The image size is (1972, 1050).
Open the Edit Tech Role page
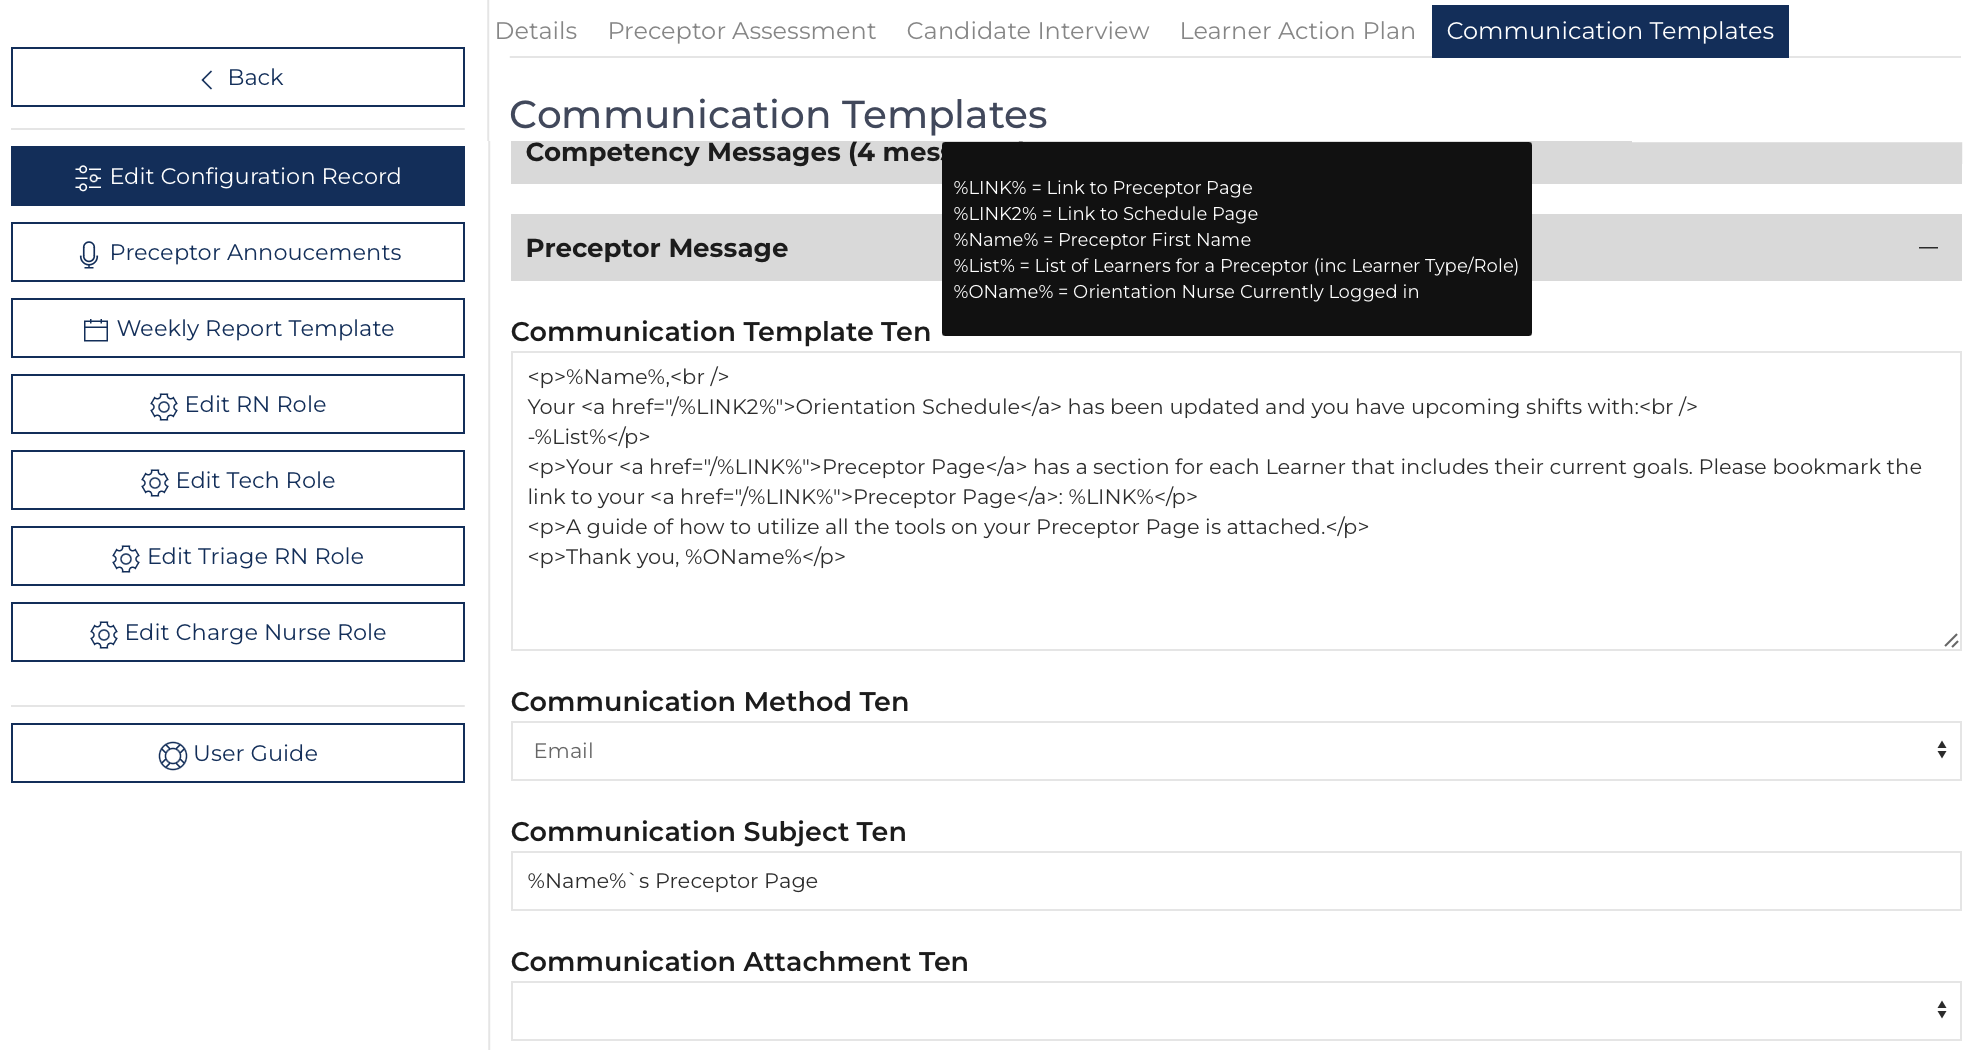238,480
